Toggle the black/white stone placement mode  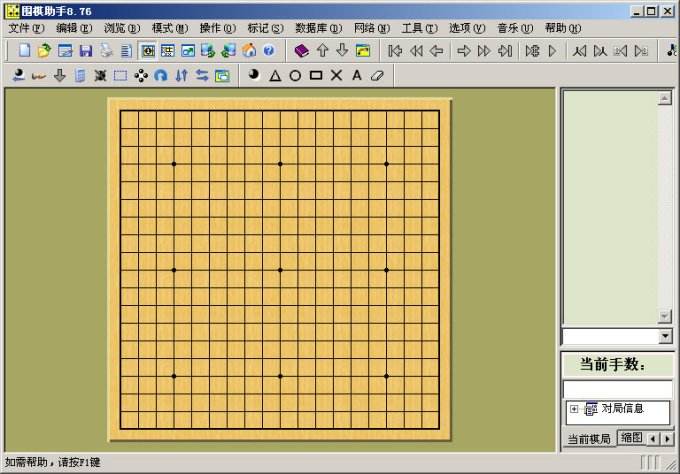pyautogui.click(x=253, y=75)
